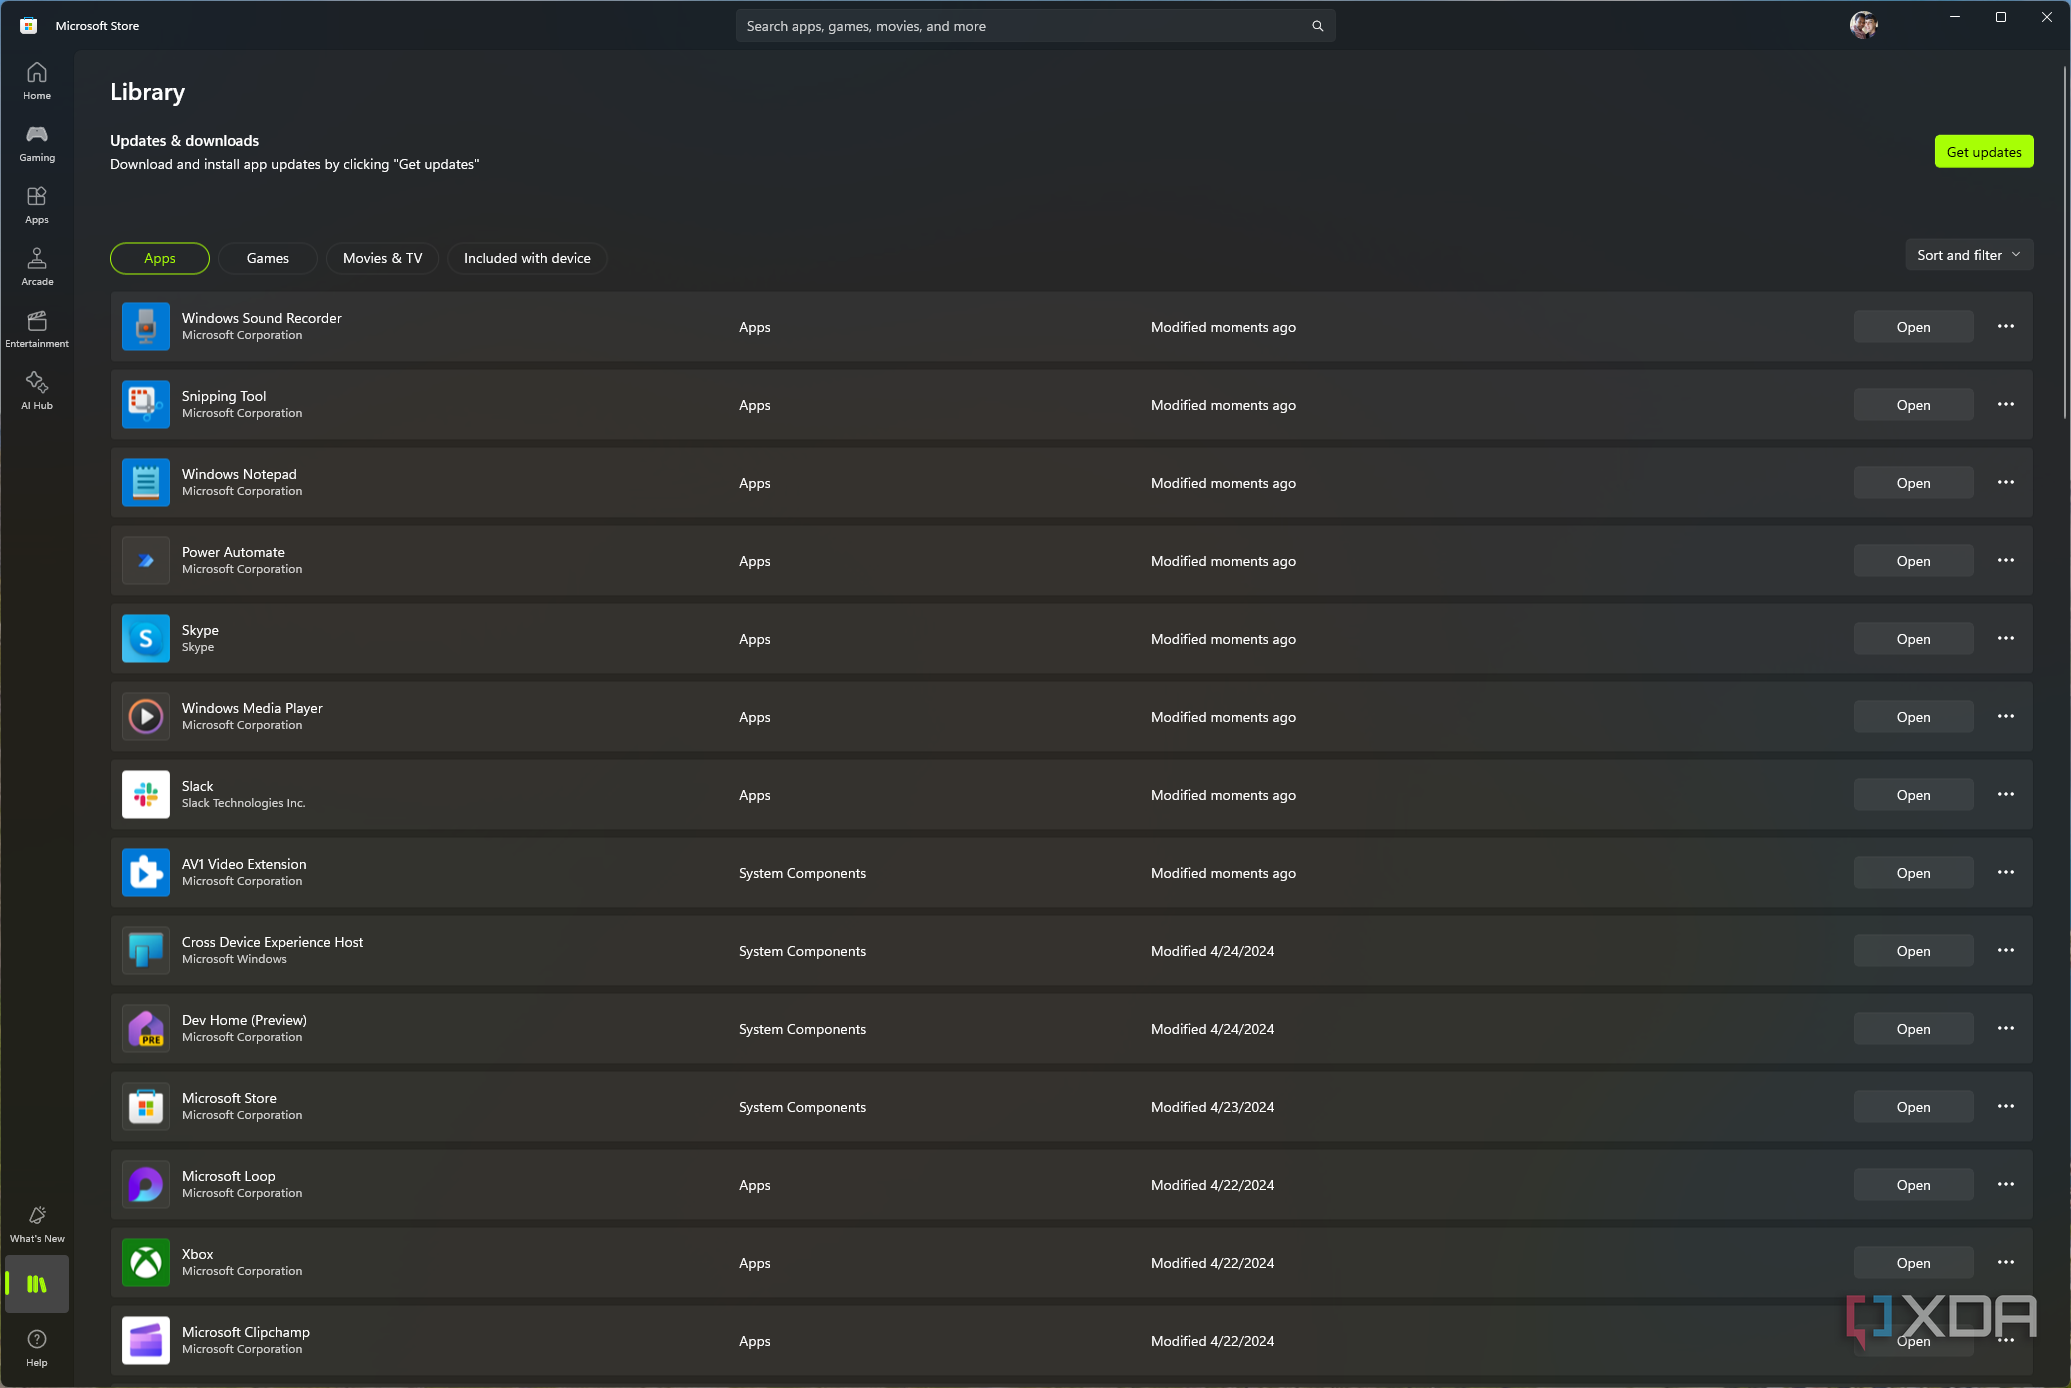Expand the Sort and filter dropdown
The image size is (2071, 1388).
tap(1969, 255)
